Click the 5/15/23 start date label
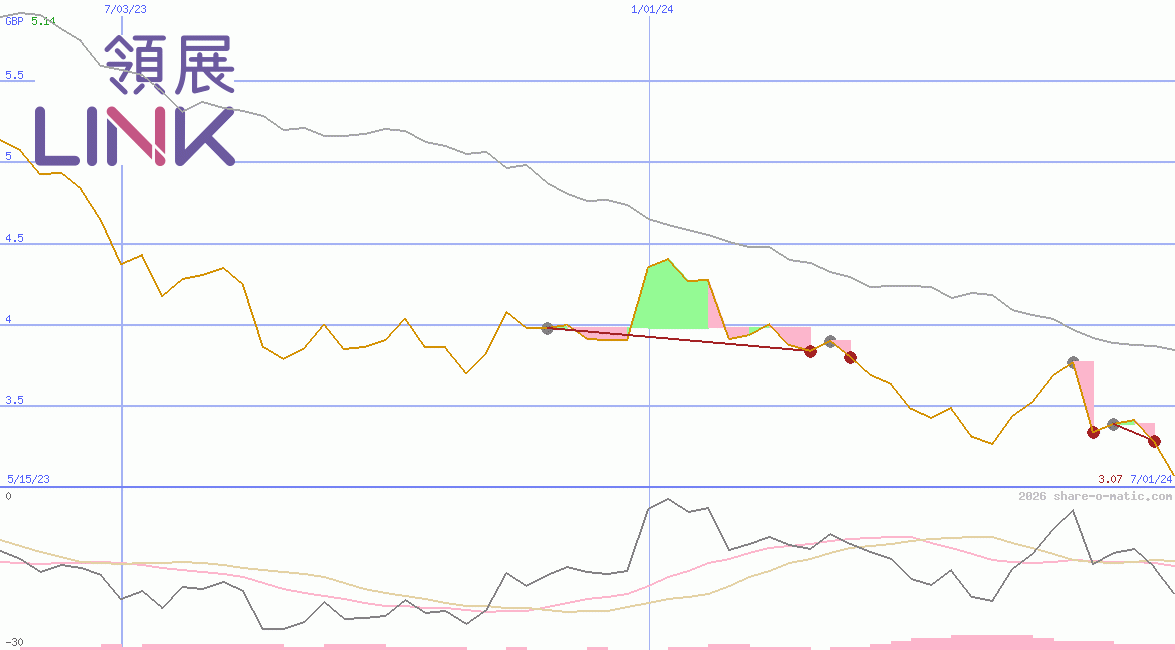Viewport: 1175px width, 650px height. click(28, 478)
